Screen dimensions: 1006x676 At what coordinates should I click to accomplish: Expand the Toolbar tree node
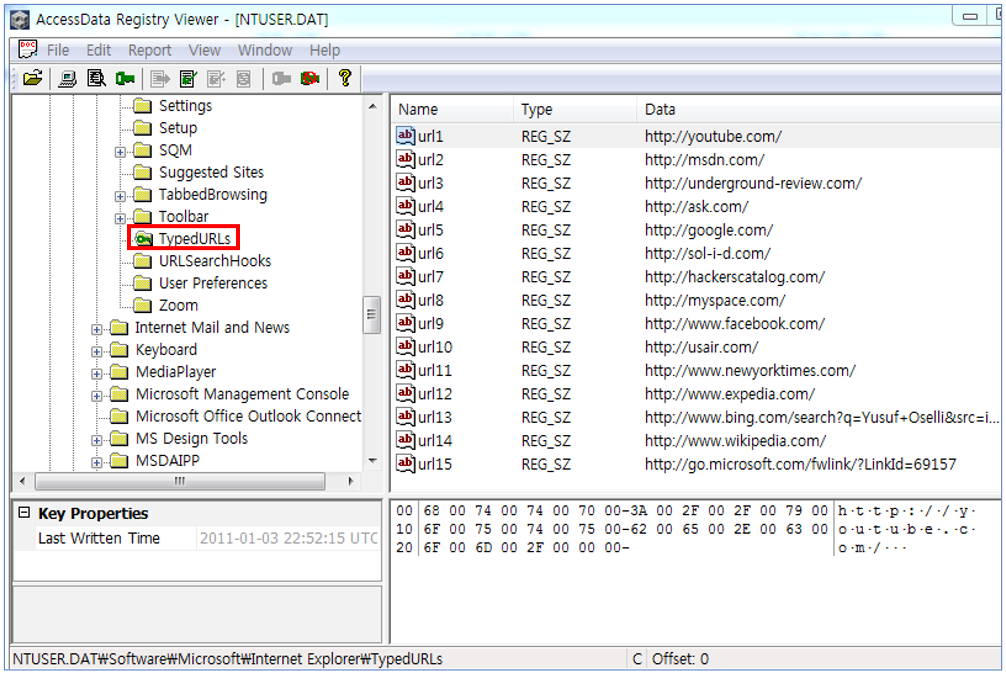(120, 219)
